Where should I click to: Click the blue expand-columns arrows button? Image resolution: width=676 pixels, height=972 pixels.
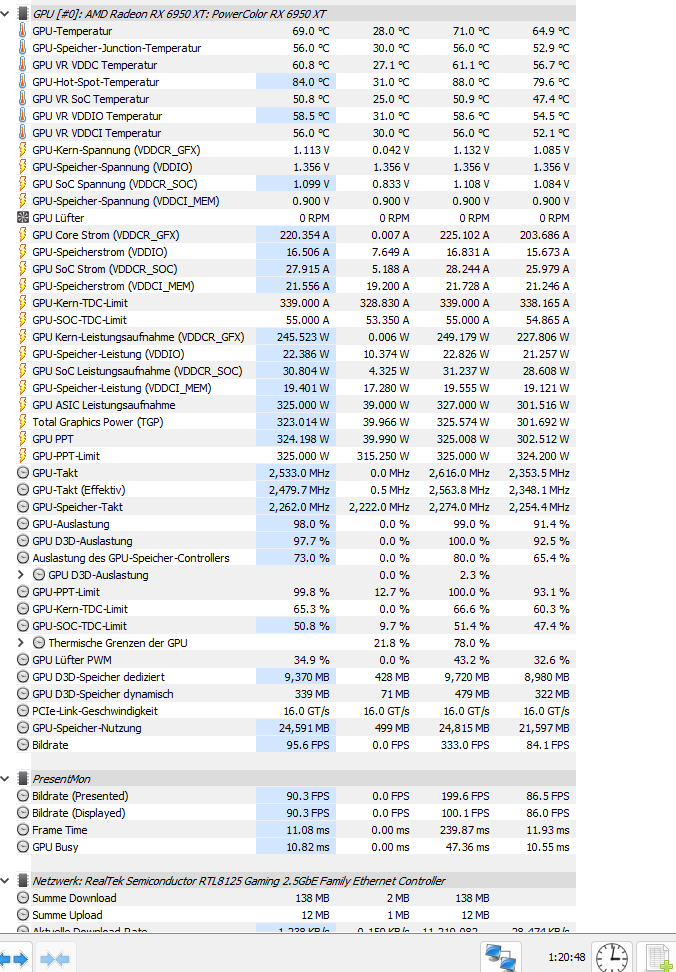pyautogui.click(x=14, y=959)
